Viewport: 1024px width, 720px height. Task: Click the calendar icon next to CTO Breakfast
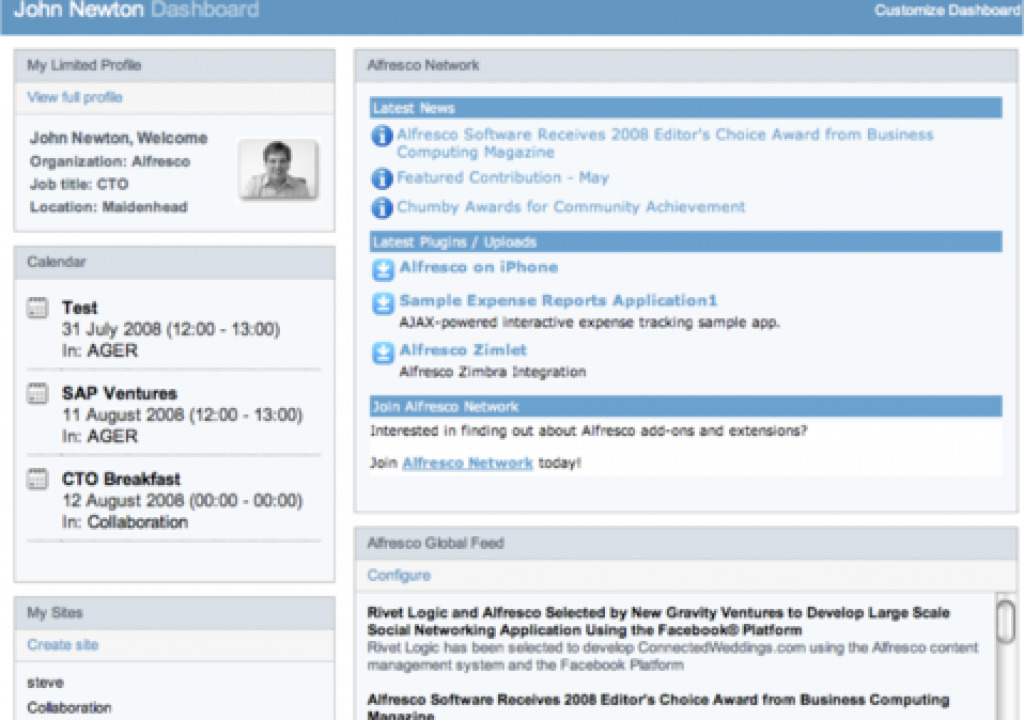point(38,479)
